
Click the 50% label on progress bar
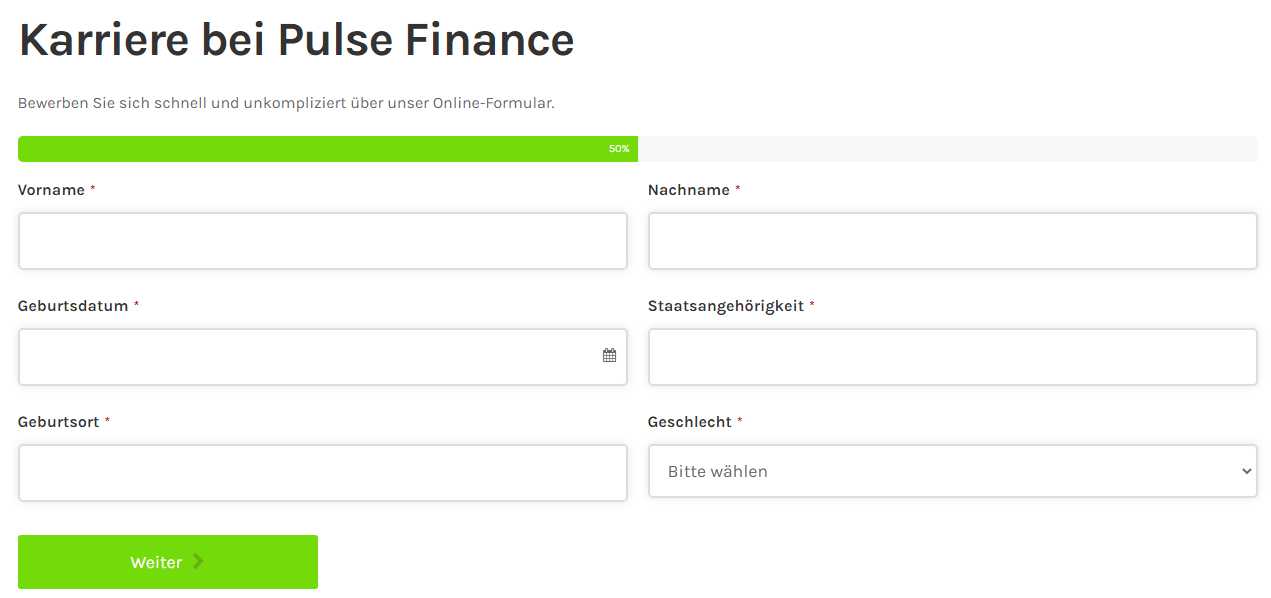click(619, 149)
